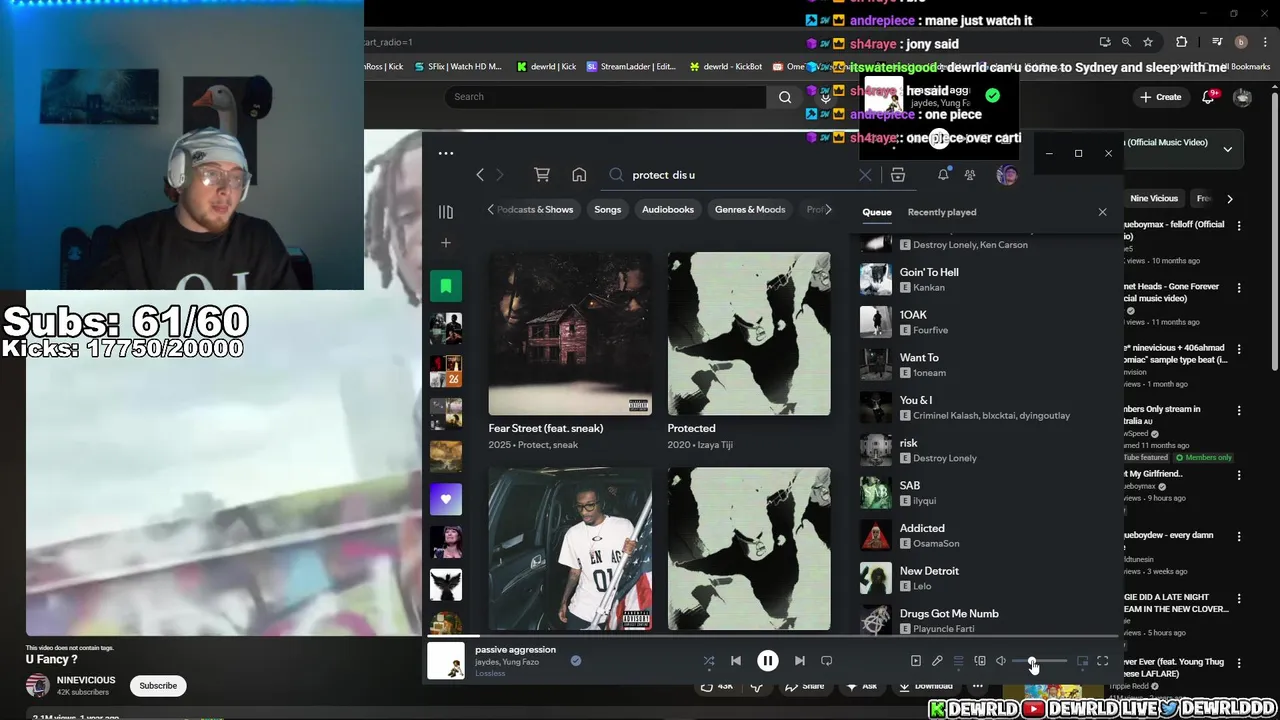Switch to Recently played tab
Image resolution: width=1280 pixels, height=720 pixels.
point(942,212)
